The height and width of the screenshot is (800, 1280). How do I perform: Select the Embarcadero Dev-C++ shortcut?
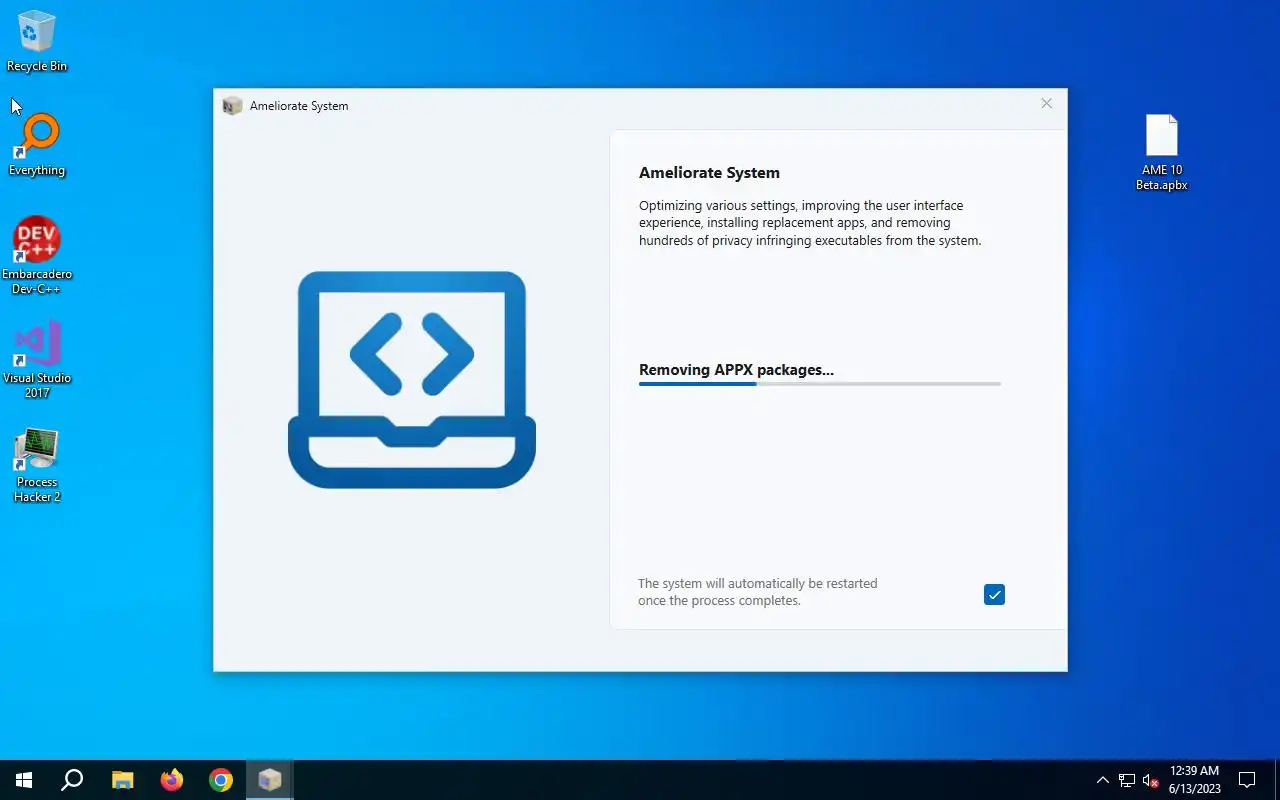(37, 256)
